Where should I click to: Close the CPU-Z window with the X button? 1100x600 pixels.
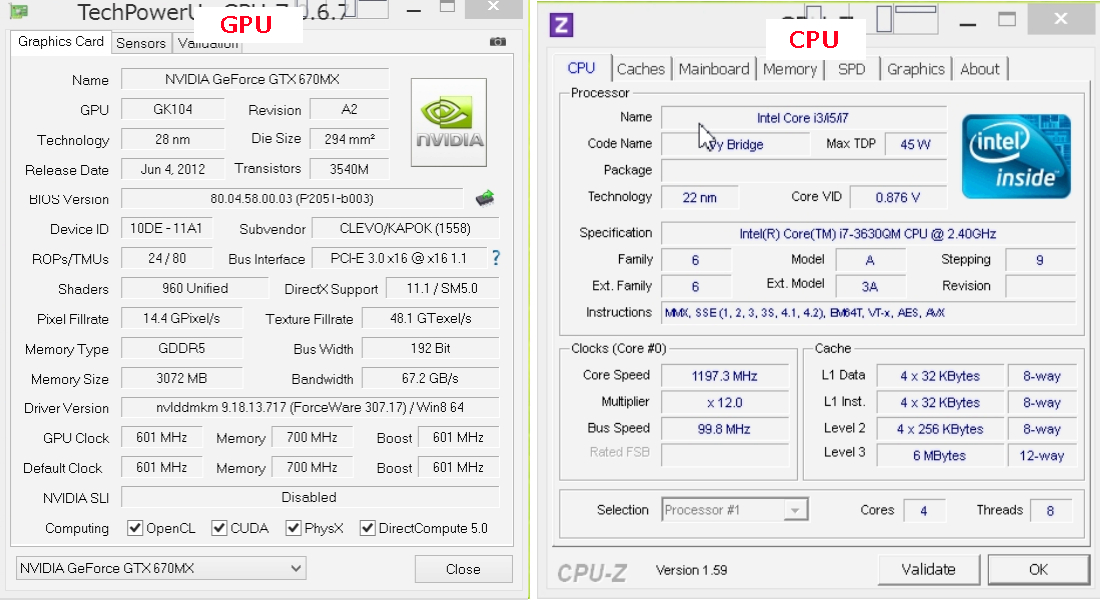(1061, 18)
